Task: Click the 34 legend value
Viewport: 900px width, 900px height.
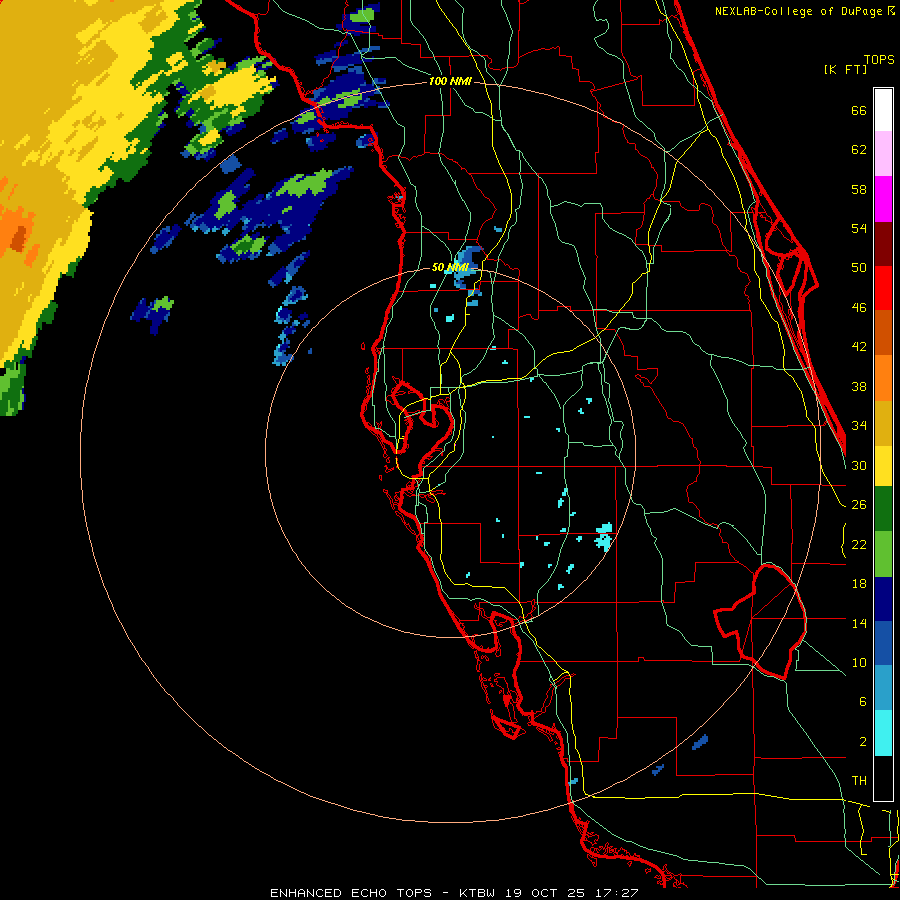Action: pyautogui.click(x=859, y=426)
